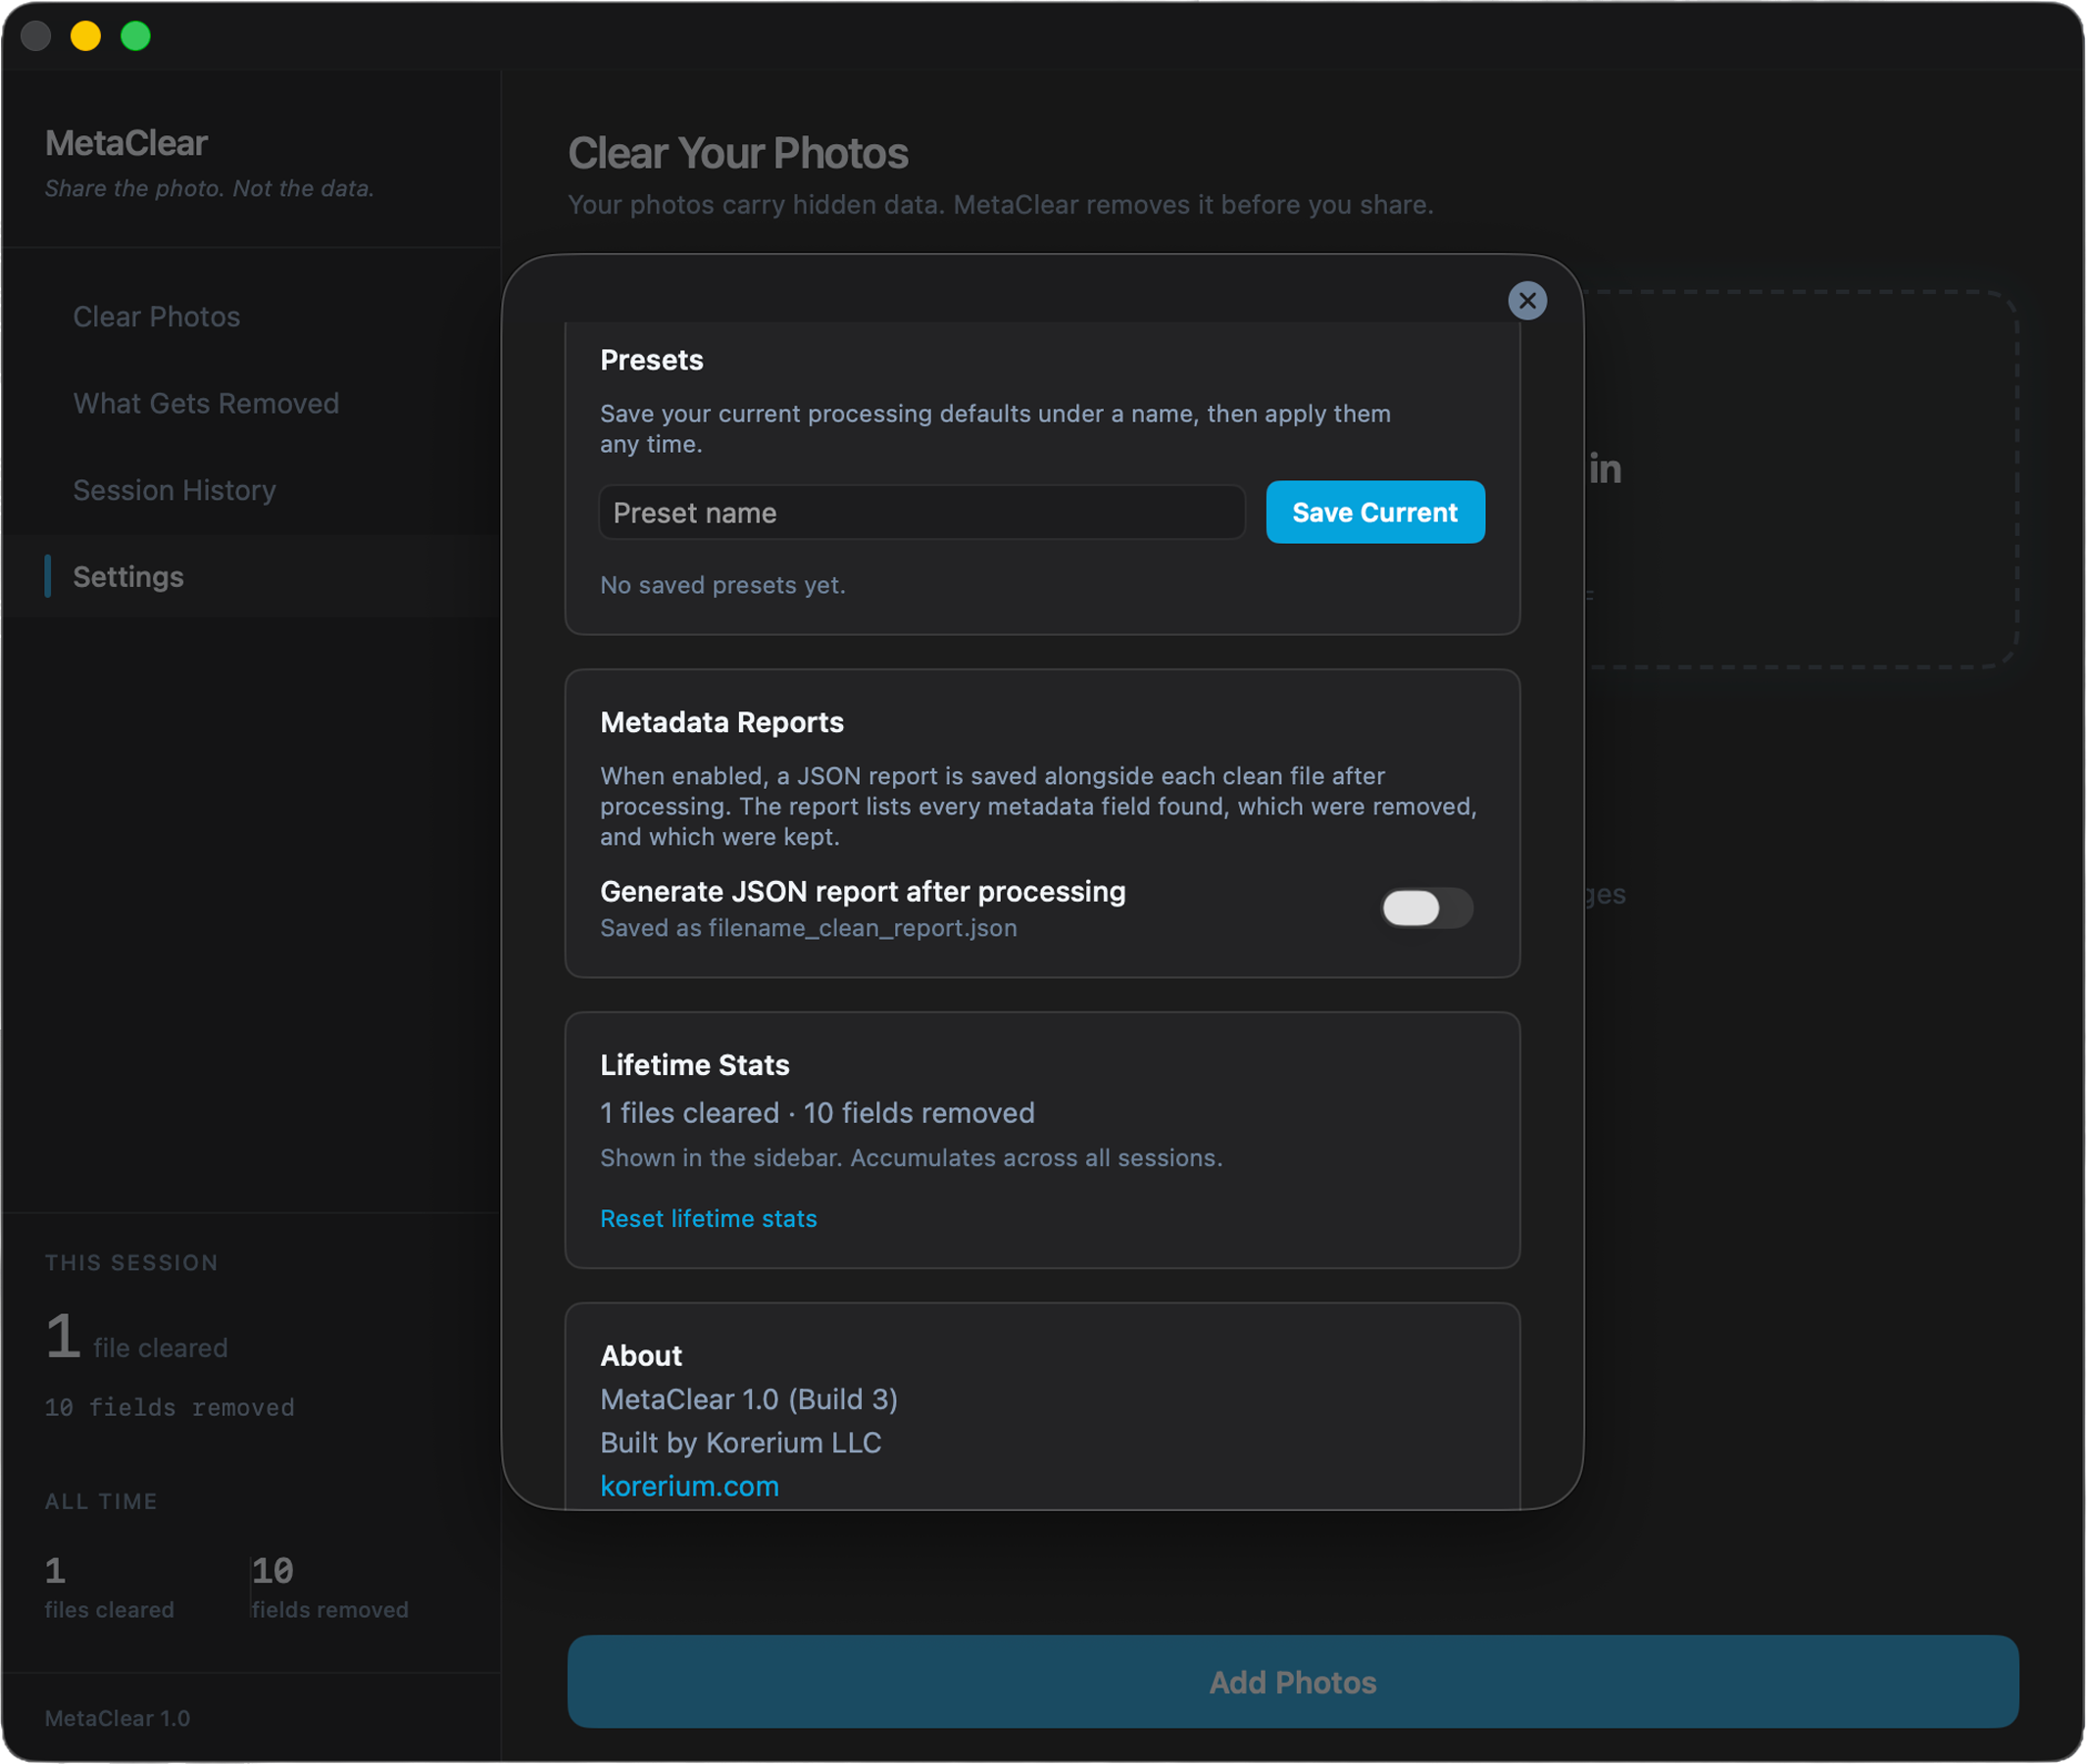Click the 'MetaClear 1.0 (Build 3)' text

(748, 1399)
